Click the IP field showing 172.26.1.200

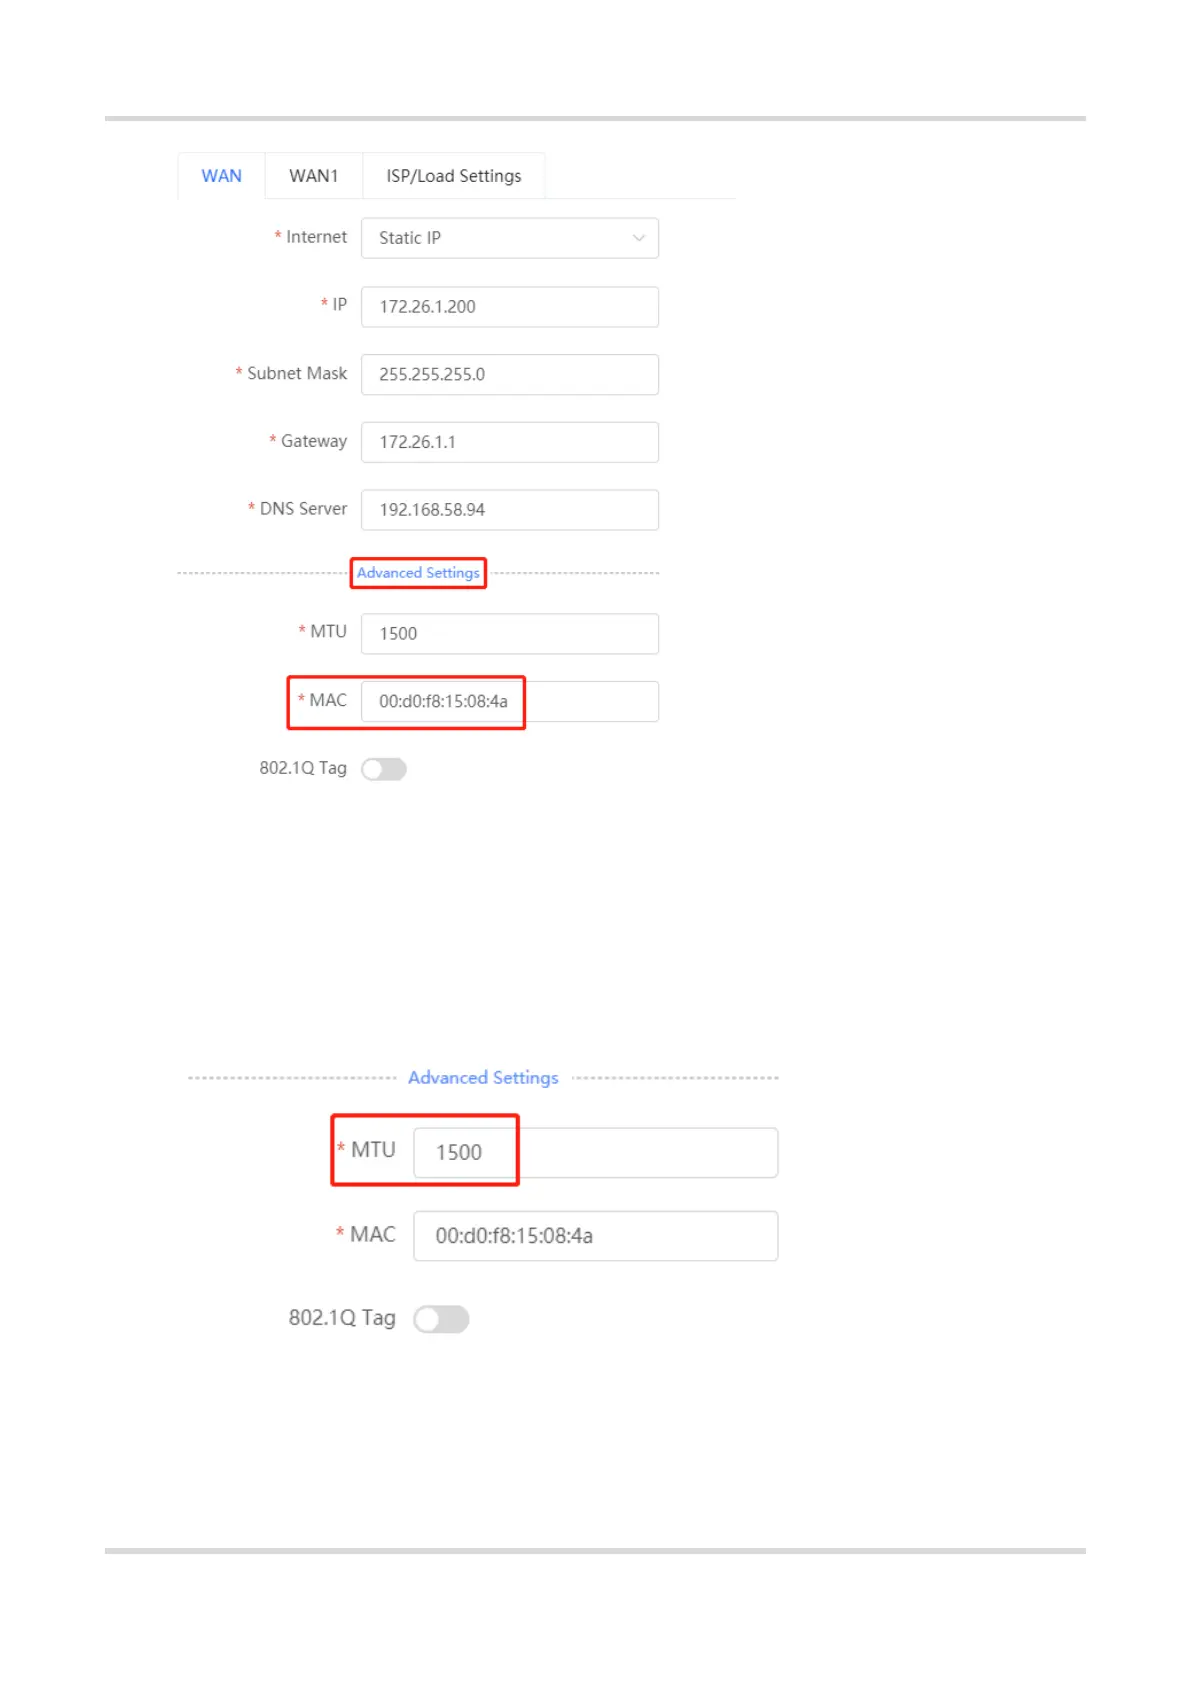(x=510, y=307)
